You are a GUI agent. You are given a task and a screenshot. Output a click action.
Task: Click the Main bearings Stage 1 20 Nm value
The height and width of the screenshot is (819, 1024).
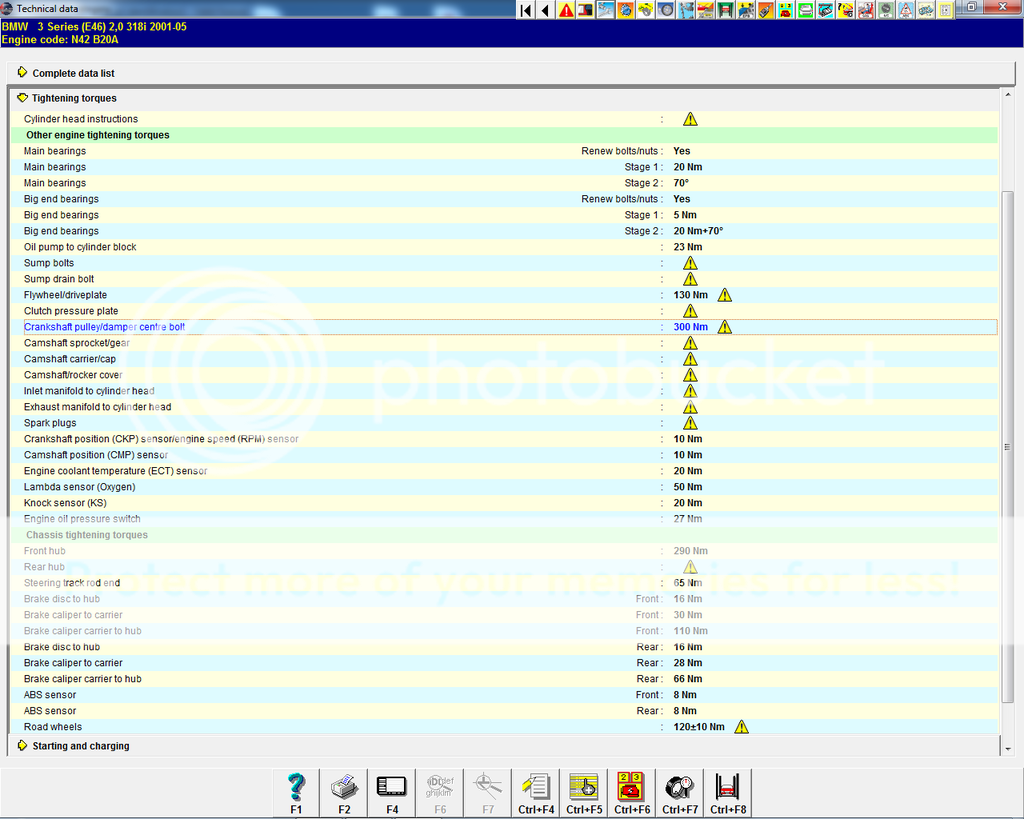[x=688, y=167]
